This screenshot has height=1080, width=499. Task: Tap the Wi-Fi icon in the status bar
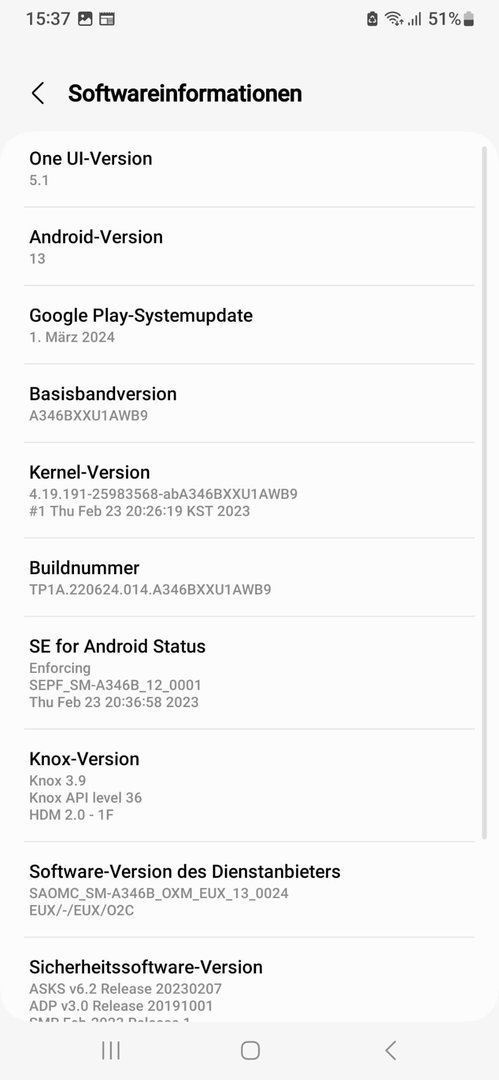pos(394,19)
